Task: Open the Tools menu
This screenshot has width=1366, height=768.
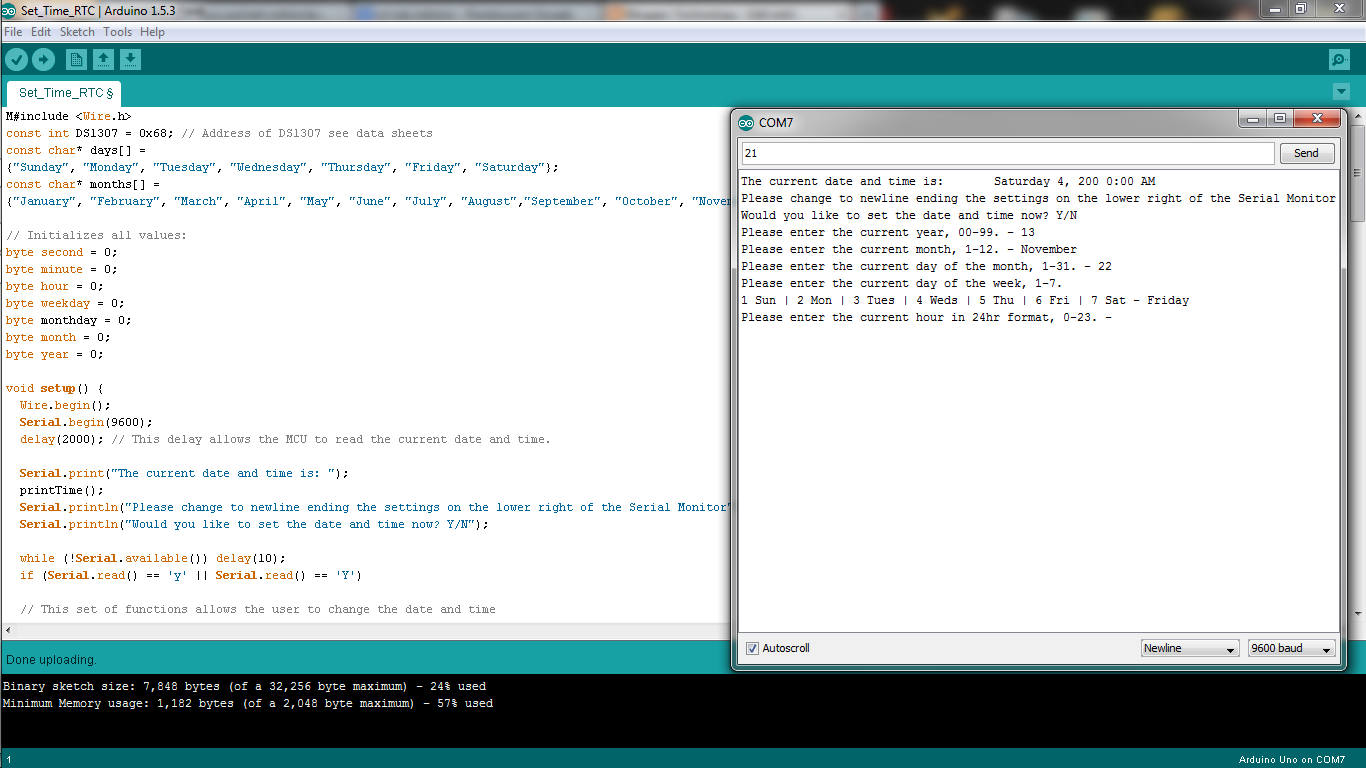Action: tap(117, 32)
